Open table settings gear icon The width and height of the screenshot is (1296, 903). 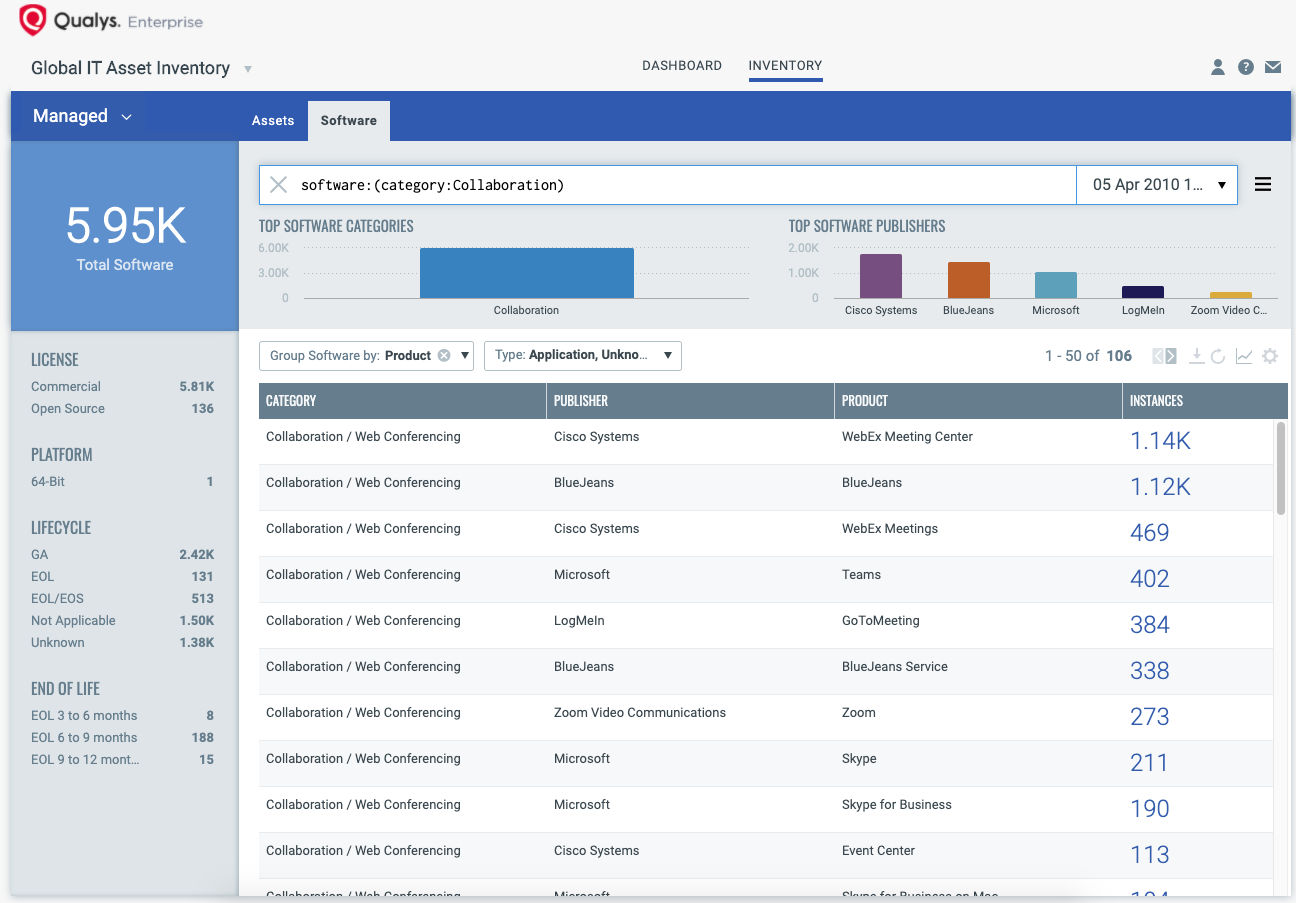tap(1270, 356)
